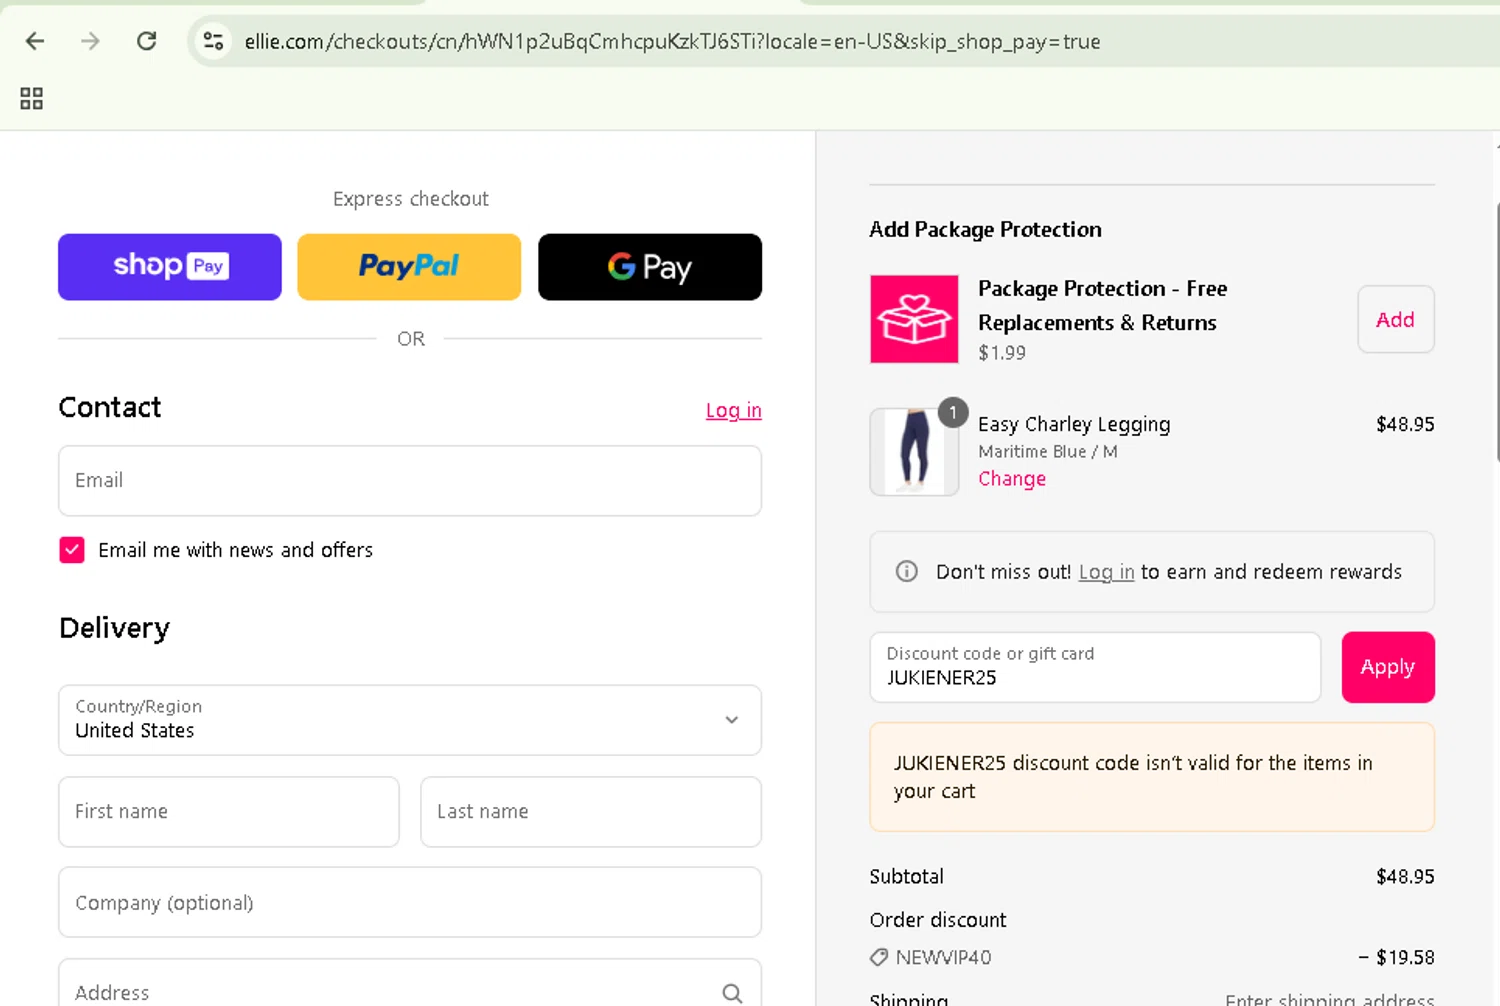Expand the Country/Region dropdown
The width and height of the screenshot is (1500, 1006).
[x=410, y=720]
